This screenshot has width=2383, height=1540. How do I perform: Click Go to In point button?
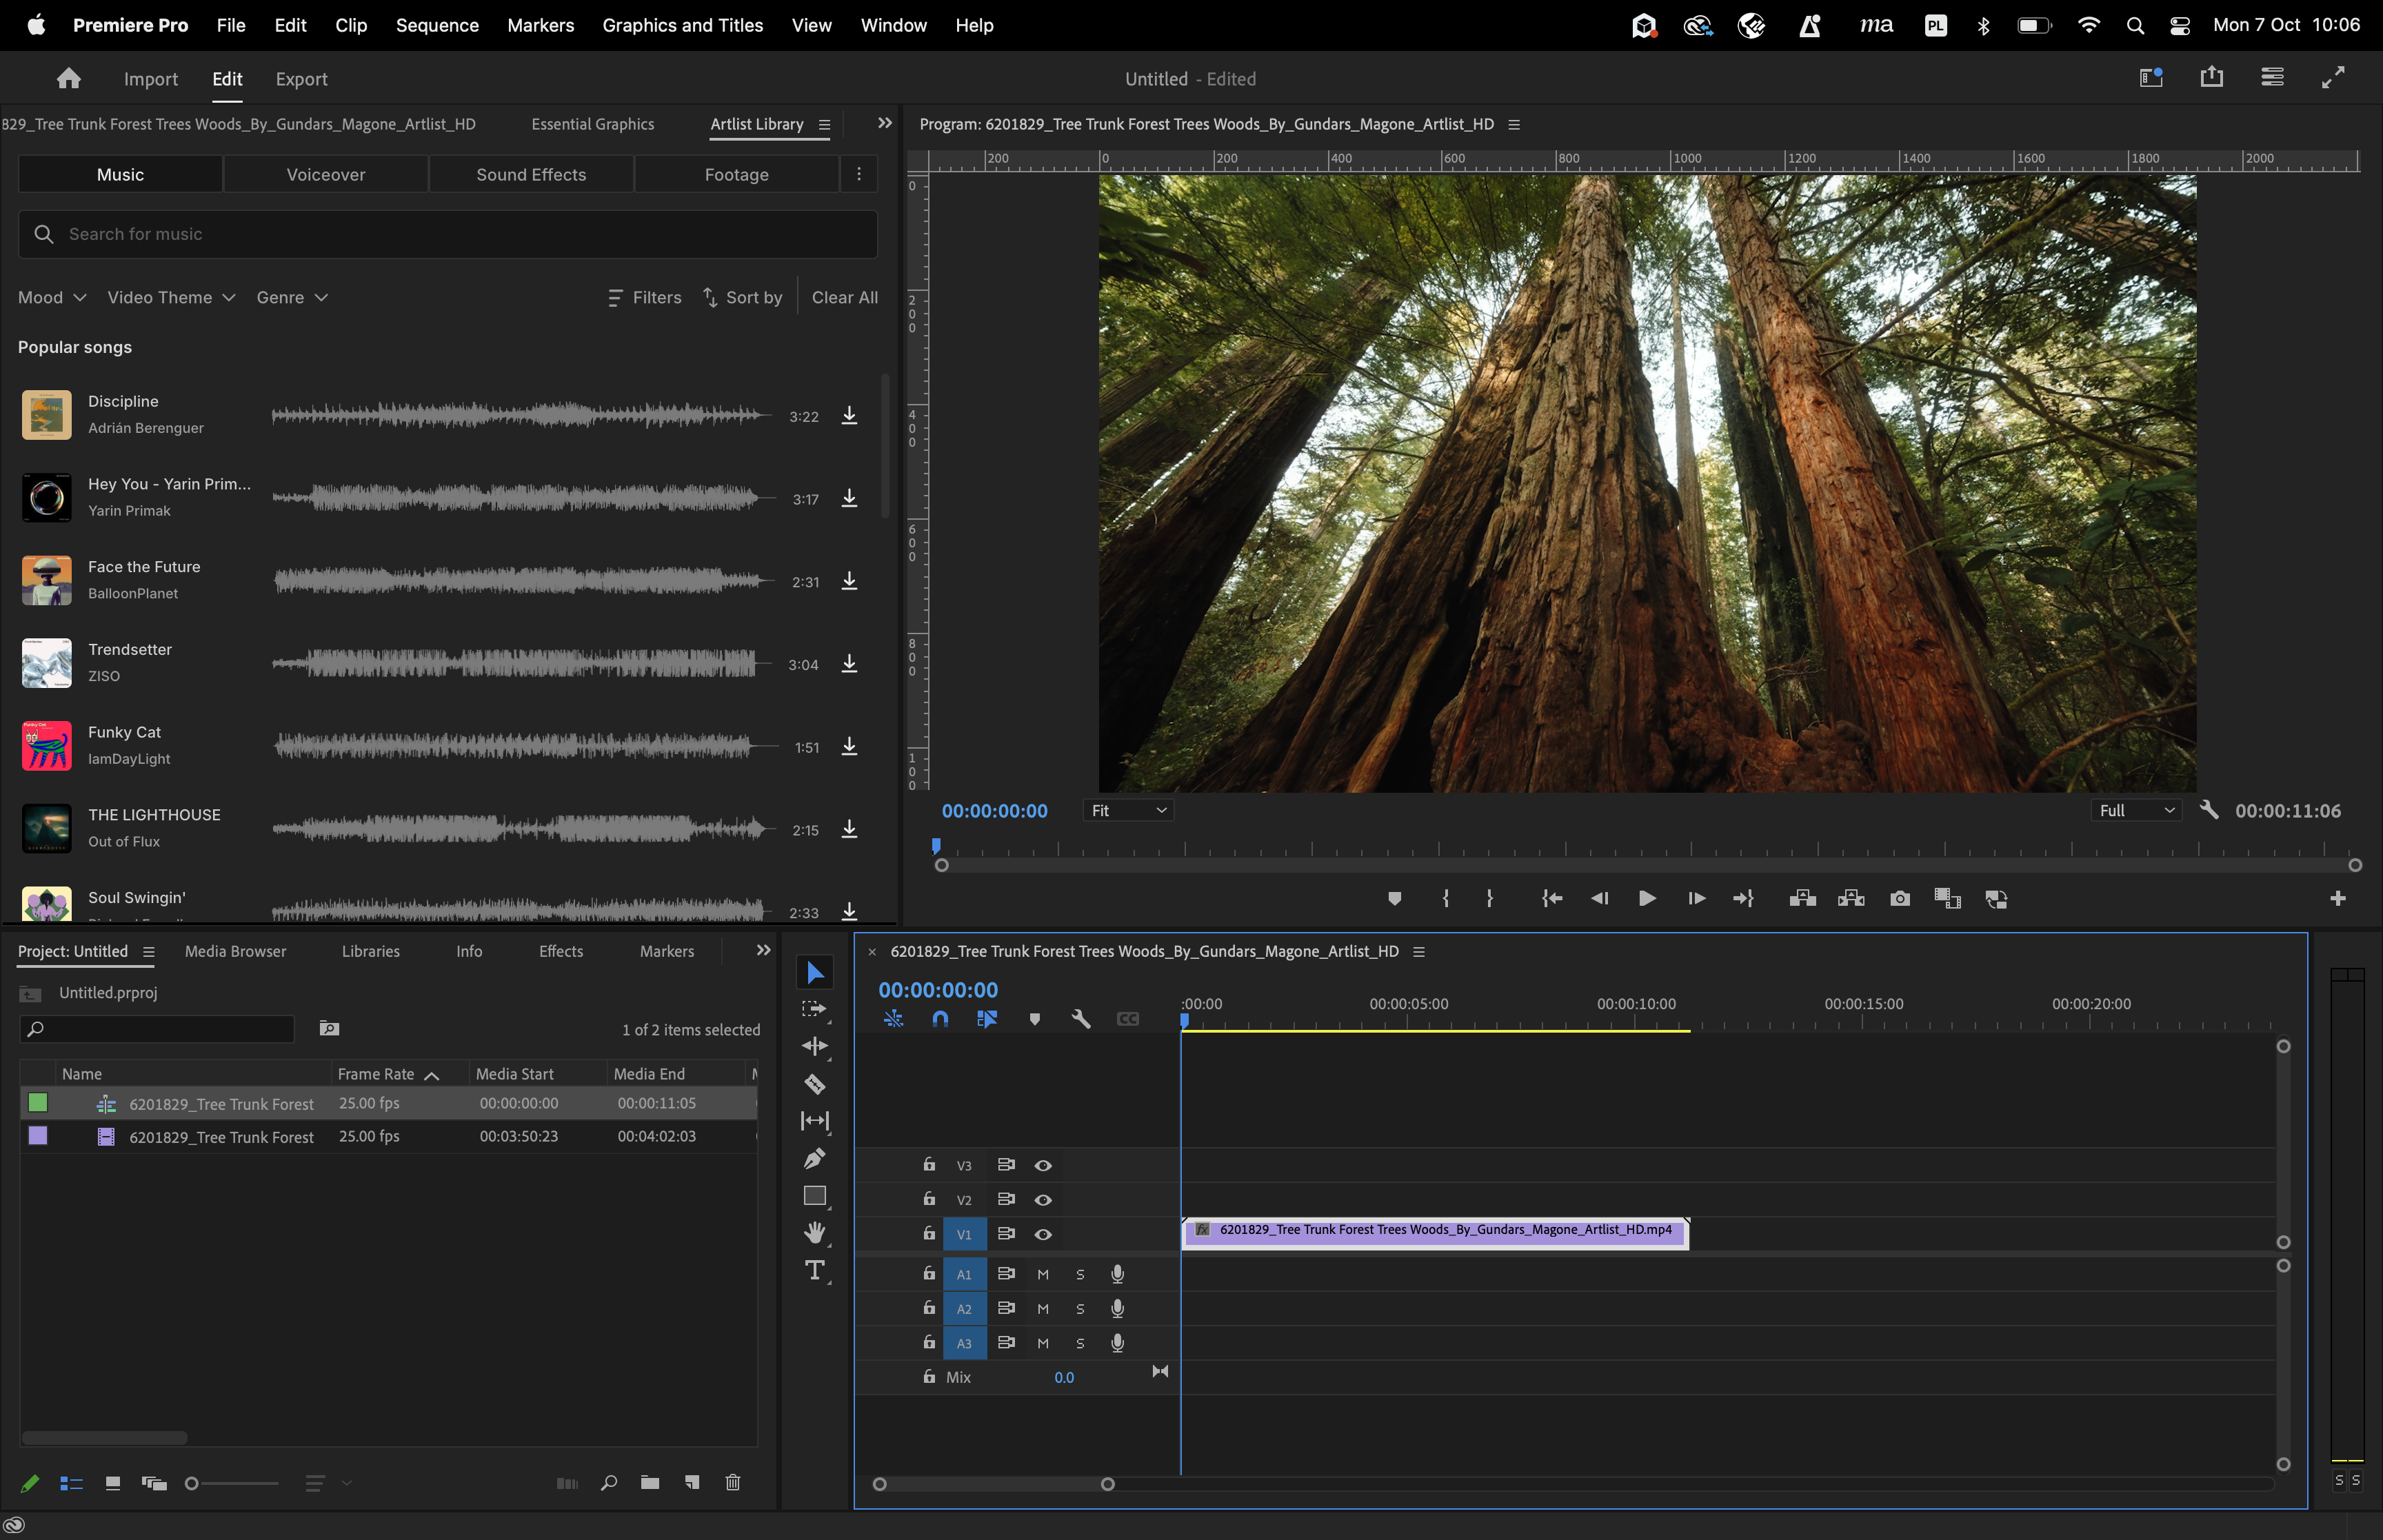coord(1552,898)
